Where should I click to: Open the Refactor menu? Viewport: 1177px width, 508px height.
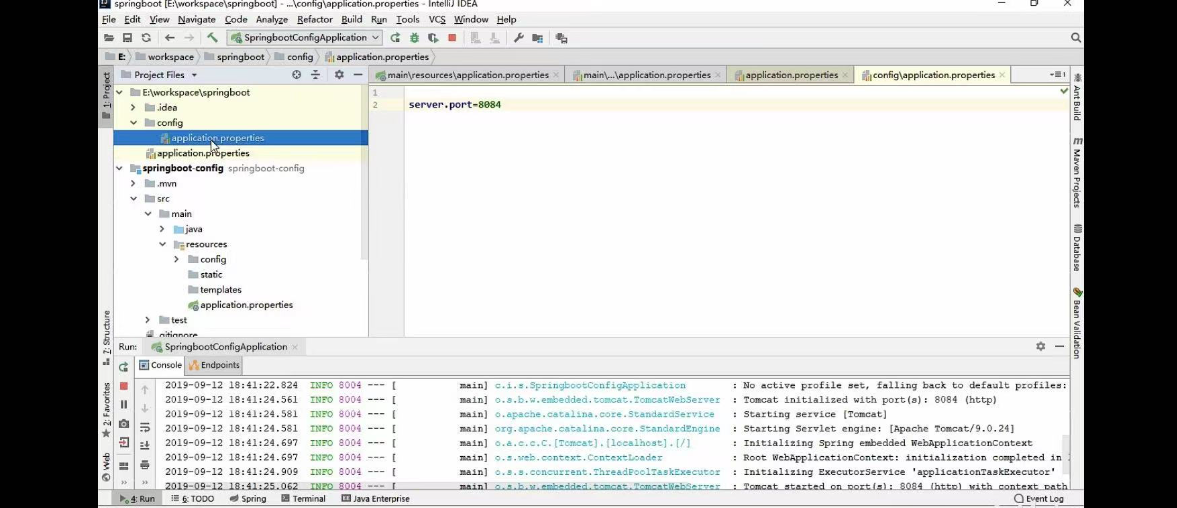pyautogui.click(x=315, y=20)
